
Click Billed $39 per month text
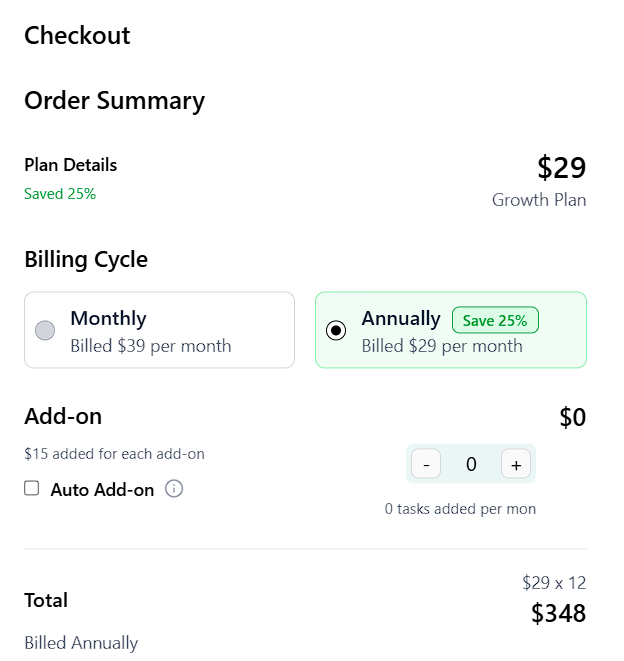151,346
